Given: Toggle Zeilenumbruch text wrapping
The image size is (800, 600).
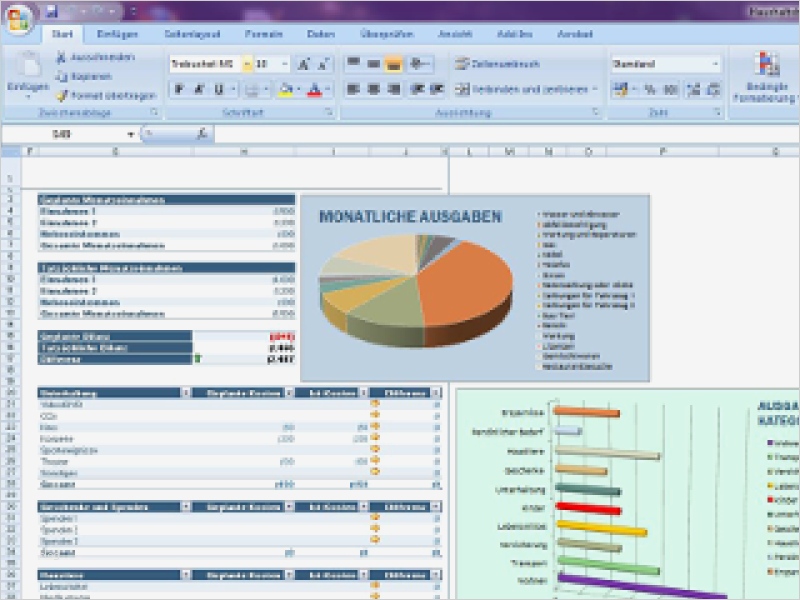Looking at the screenshot, I should point(497,64).
